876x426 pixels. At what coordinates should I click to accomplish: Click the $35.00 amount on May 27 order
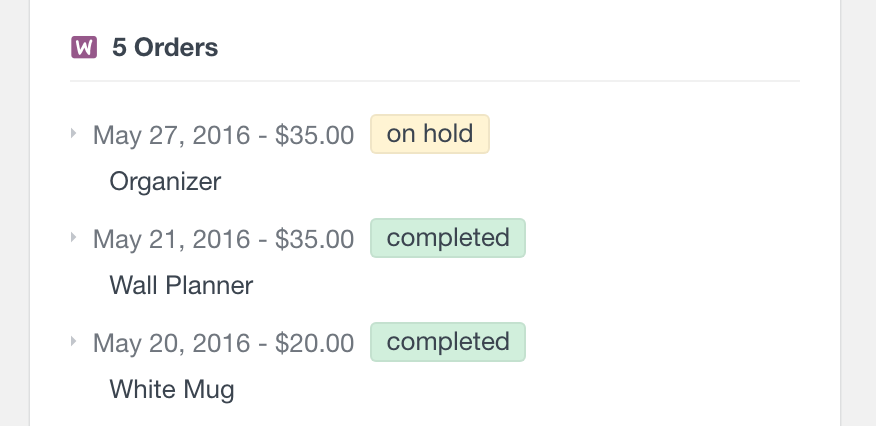point(315,135)
